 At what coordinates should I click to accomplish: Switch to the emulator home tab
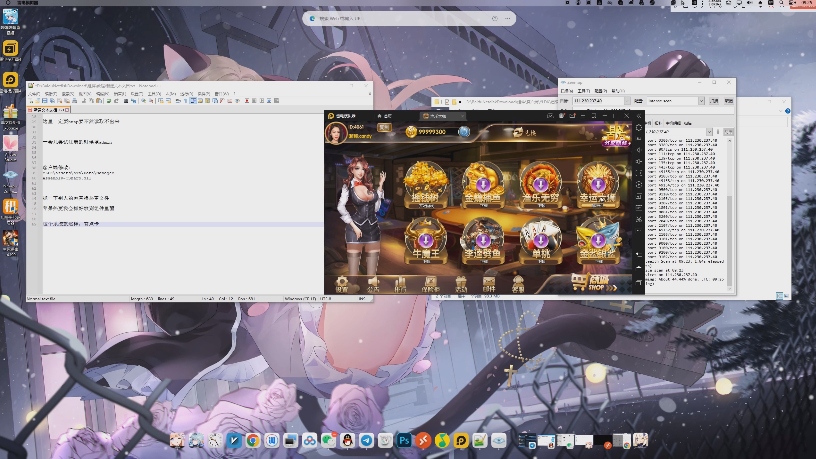pos(384,116)
